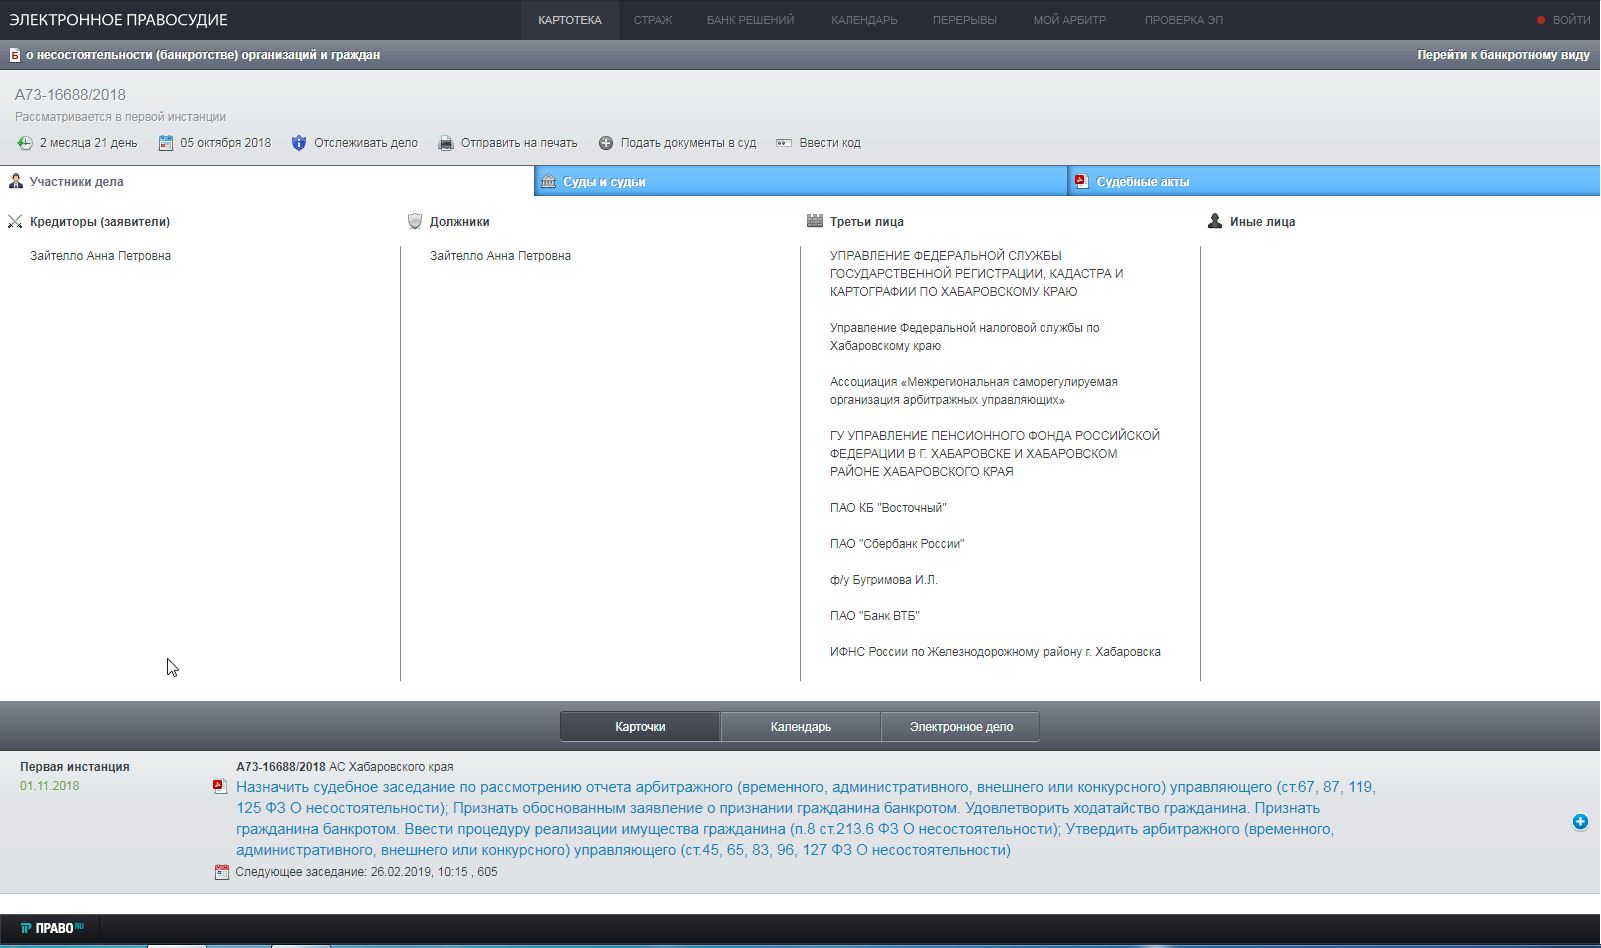Open the PDF icon of court ruling

pos(220,787)
